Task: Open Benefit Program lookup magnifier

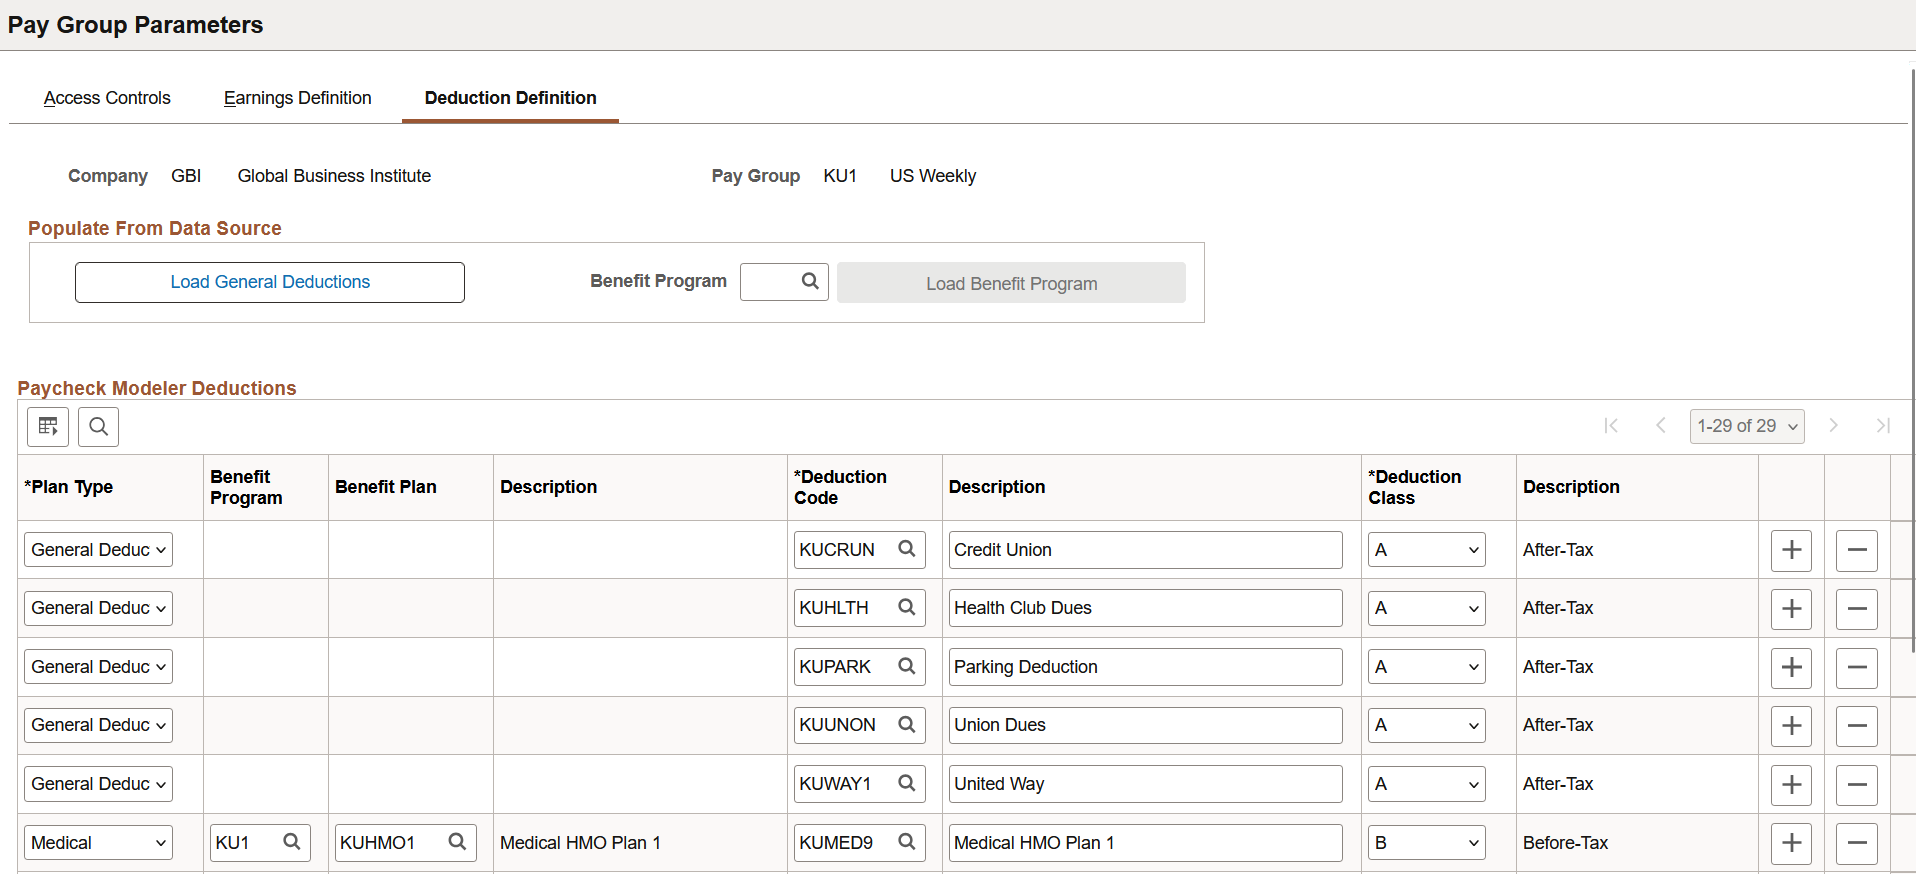Action: click(x=810, y=281)
